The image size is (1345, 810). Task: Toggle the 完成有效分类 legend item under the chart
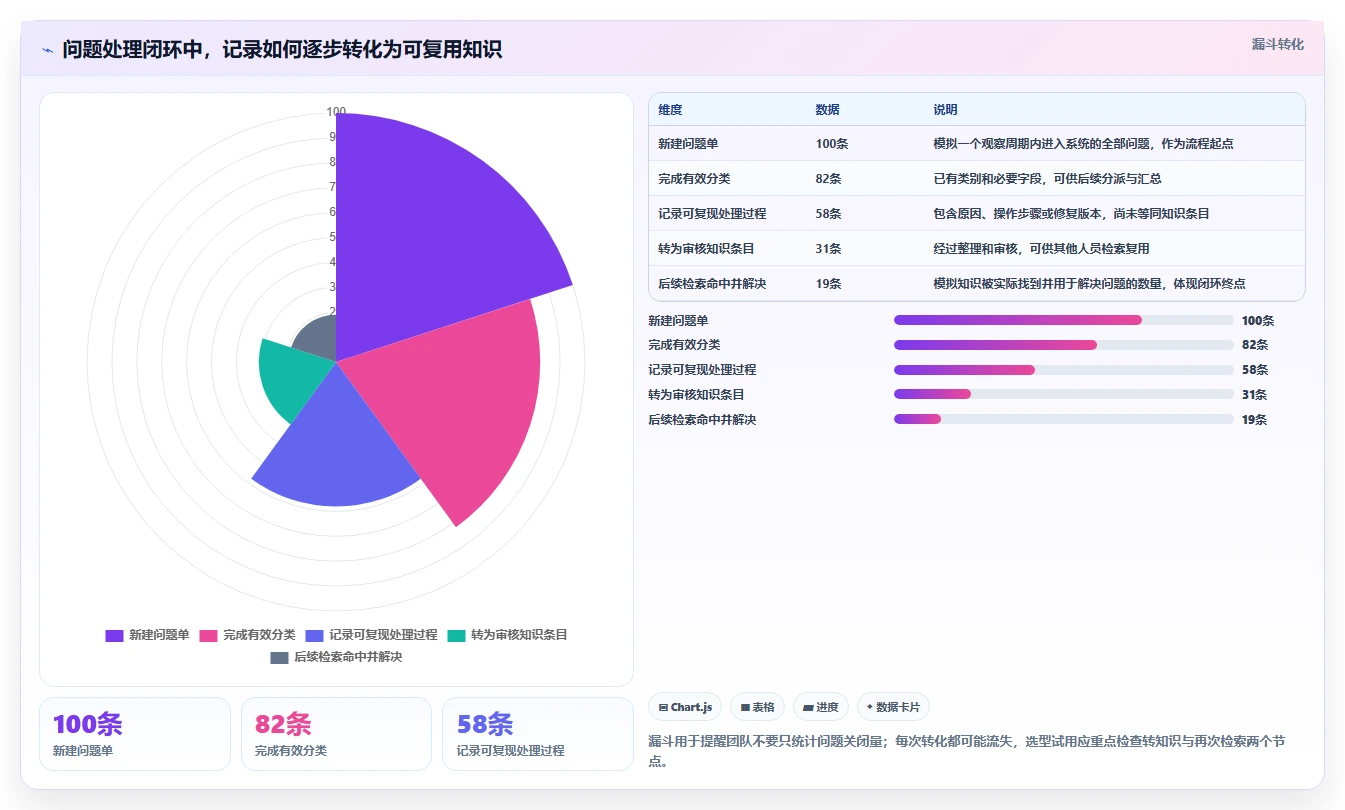pos(247,635)
